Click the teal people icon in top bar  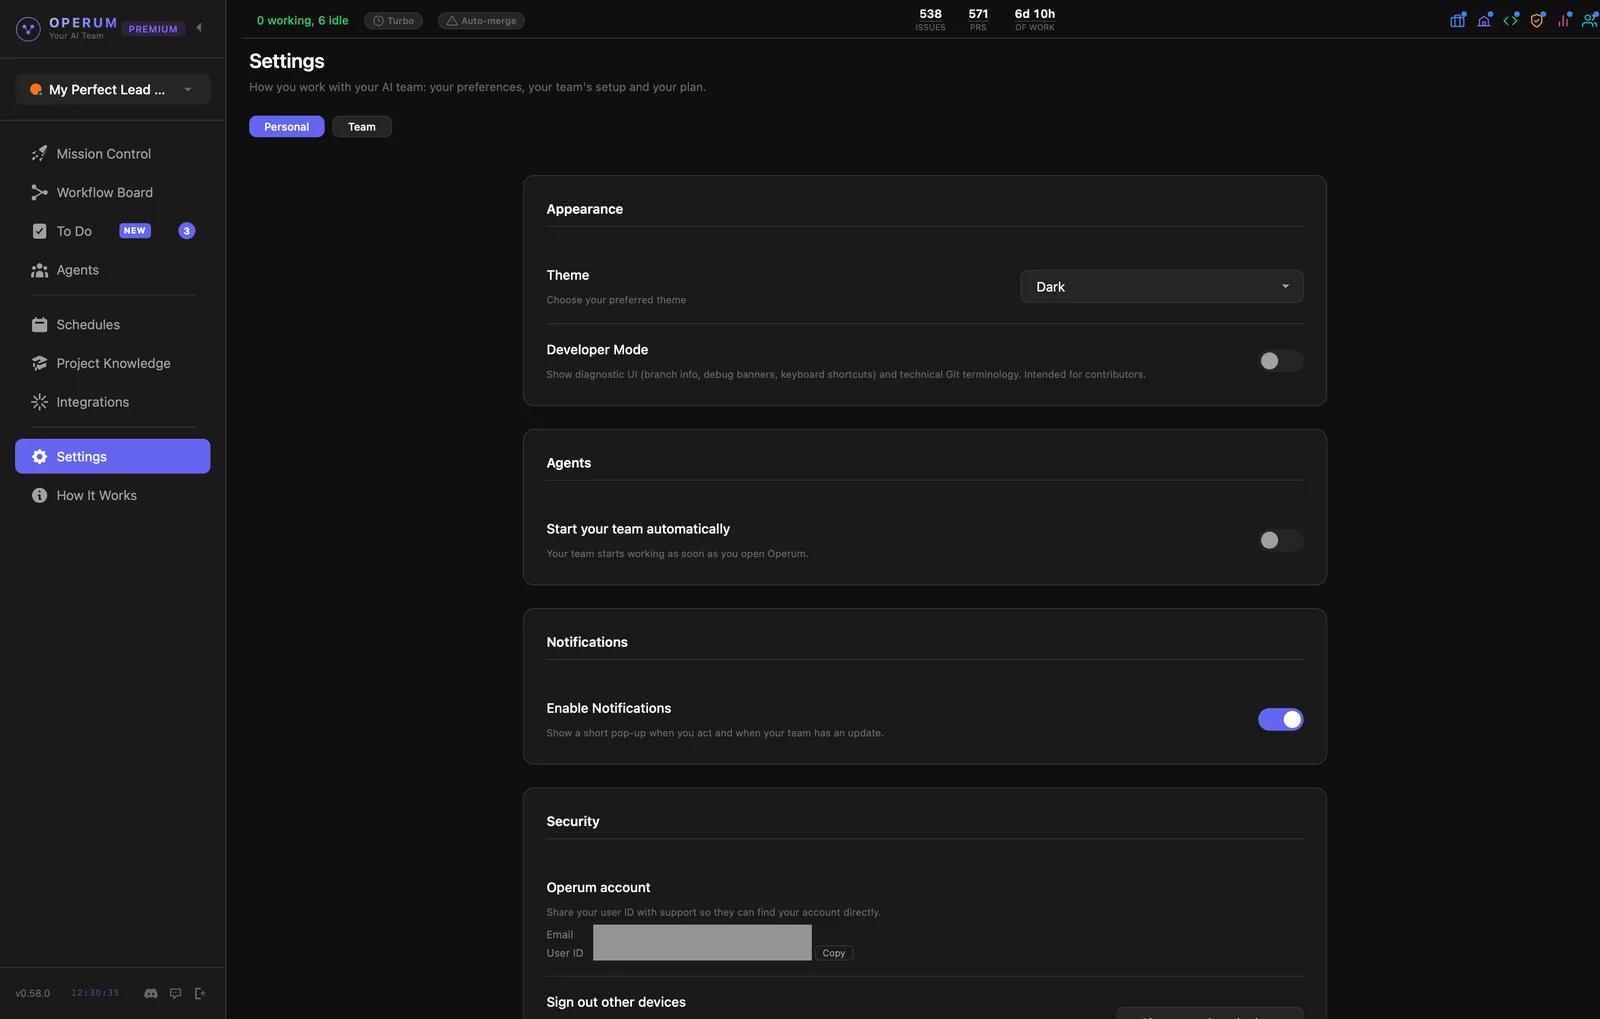[x=1590, y=20]
